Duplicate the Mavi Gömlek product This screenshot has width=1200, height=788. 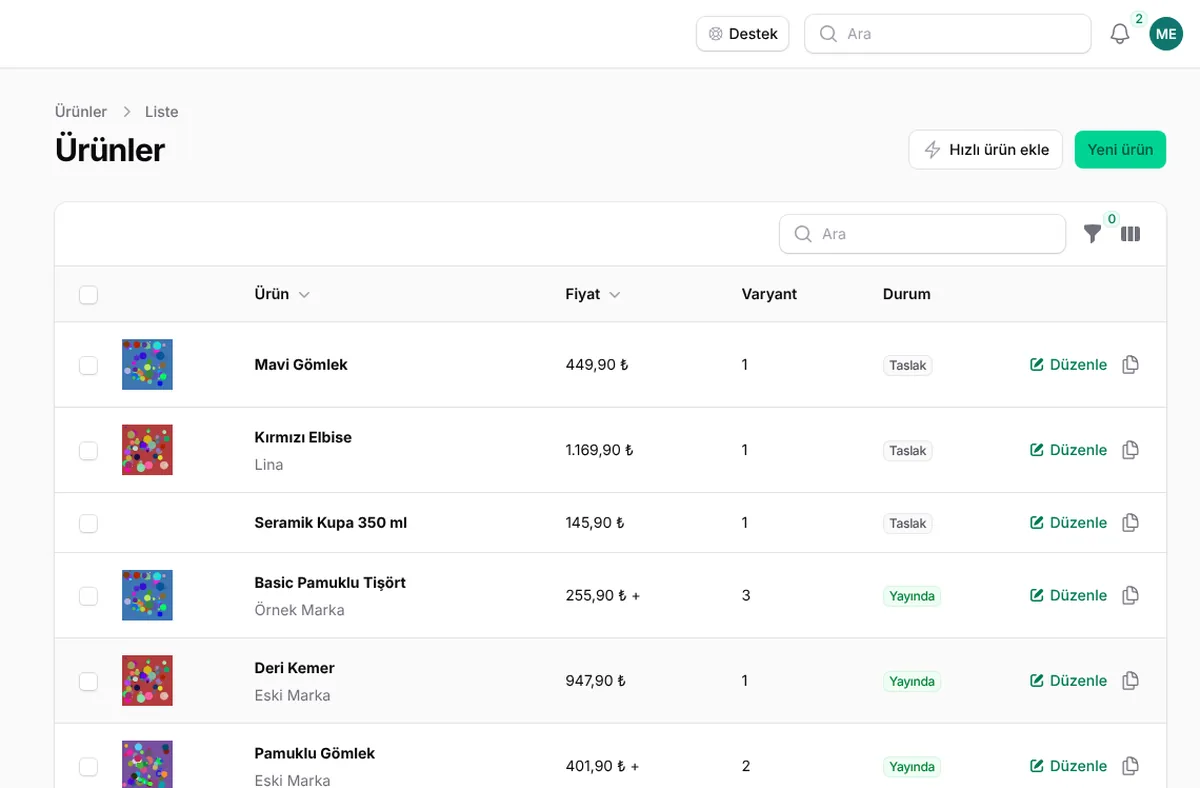[x=1130, y=365]
